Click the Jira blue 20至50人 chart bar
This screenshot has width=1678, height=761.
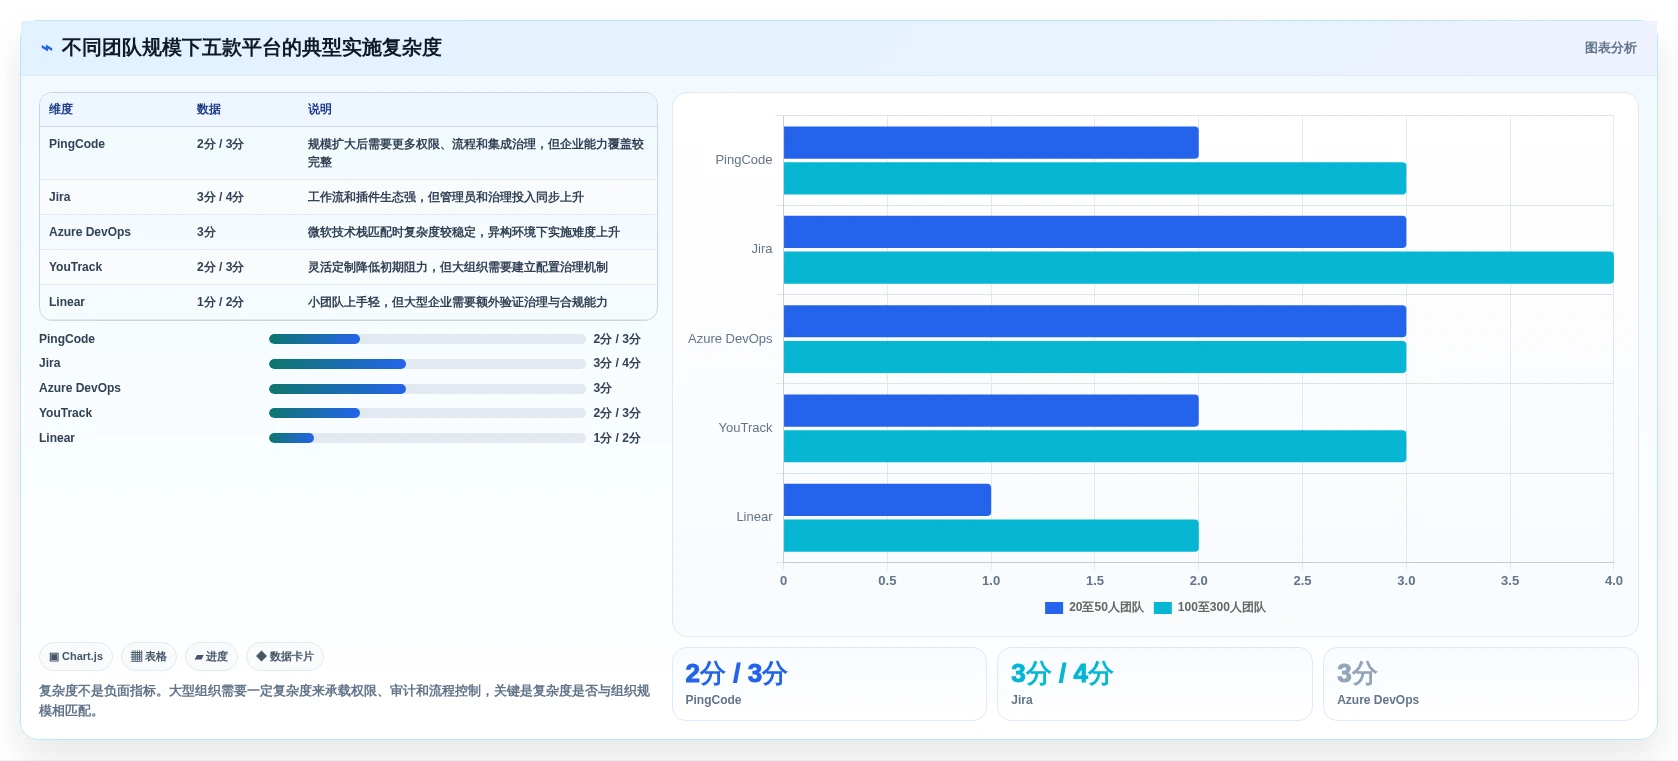point(1095,232)
